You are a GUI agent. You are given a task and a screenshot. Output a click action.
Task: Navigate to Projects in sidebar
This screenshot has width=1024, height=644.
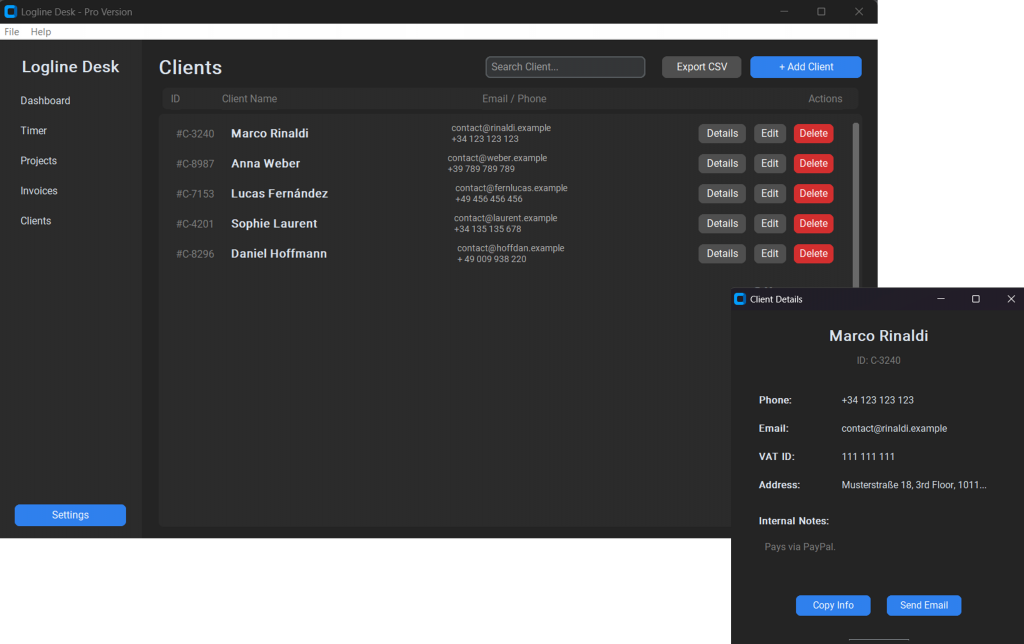[39, 161]
